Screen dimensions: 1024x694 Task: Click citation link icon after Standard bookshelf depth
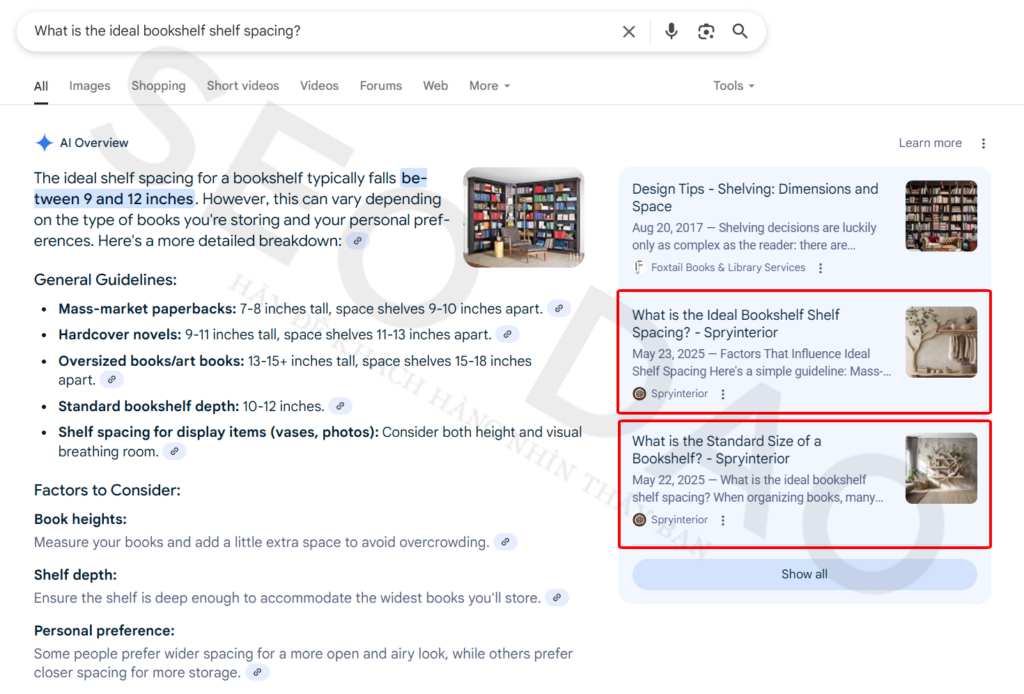click(340, 406)
